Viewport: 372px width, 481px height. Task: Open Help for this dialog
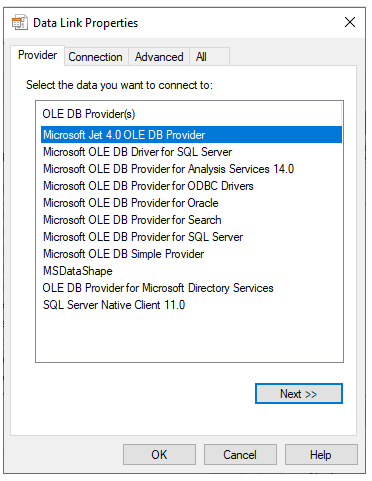tap(321, 455)
